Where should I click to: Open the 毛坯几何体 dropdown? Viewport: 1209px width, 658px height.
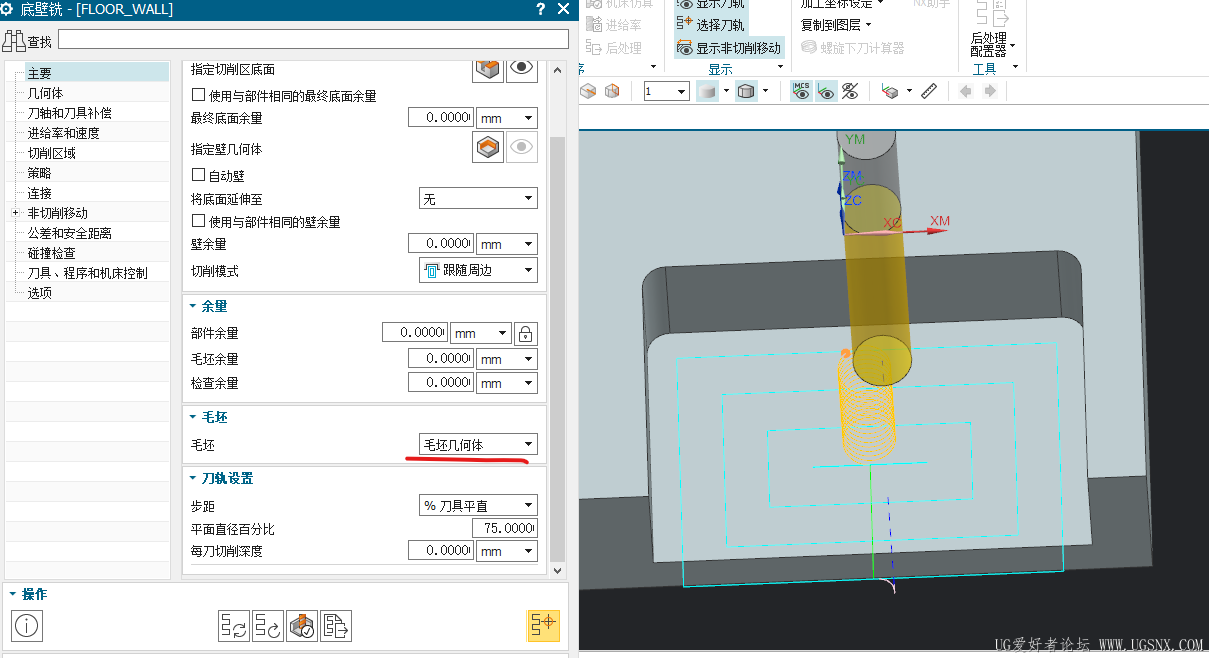478,445
